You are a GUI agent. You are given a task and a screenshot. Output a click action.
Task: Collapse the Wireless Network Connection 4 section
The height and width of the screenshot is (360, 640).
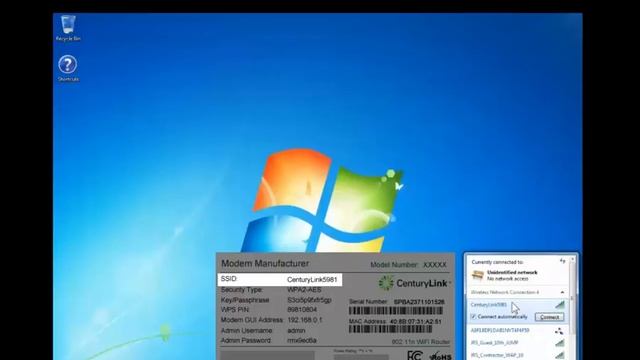[562, 292]
